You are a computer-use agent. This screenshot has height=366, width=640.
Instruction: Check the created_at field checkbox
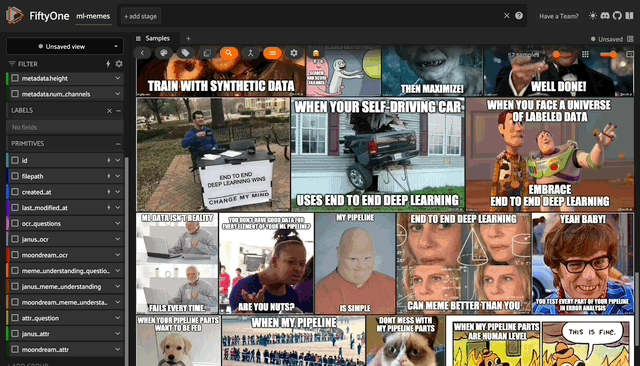[x=15, y=192]
